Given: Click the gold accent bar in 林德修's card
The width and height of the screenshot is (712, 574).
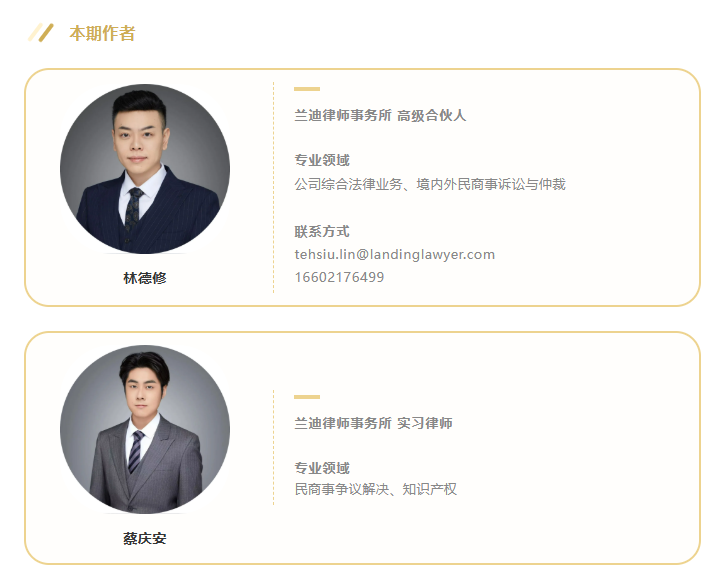Looking at the screenshot, I should click(x=307, y=89).
